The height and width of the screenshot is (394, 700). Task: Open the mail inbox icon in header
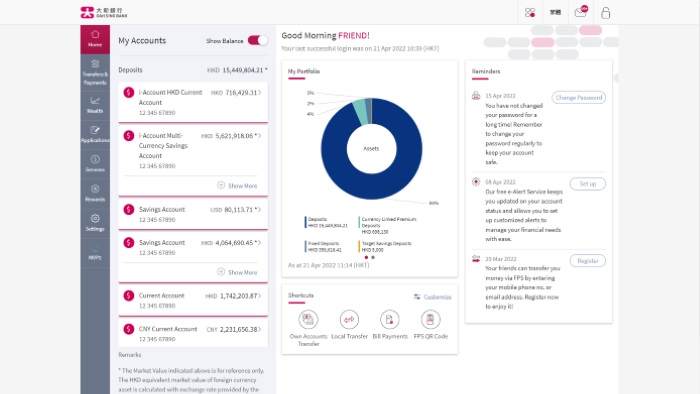581,12
